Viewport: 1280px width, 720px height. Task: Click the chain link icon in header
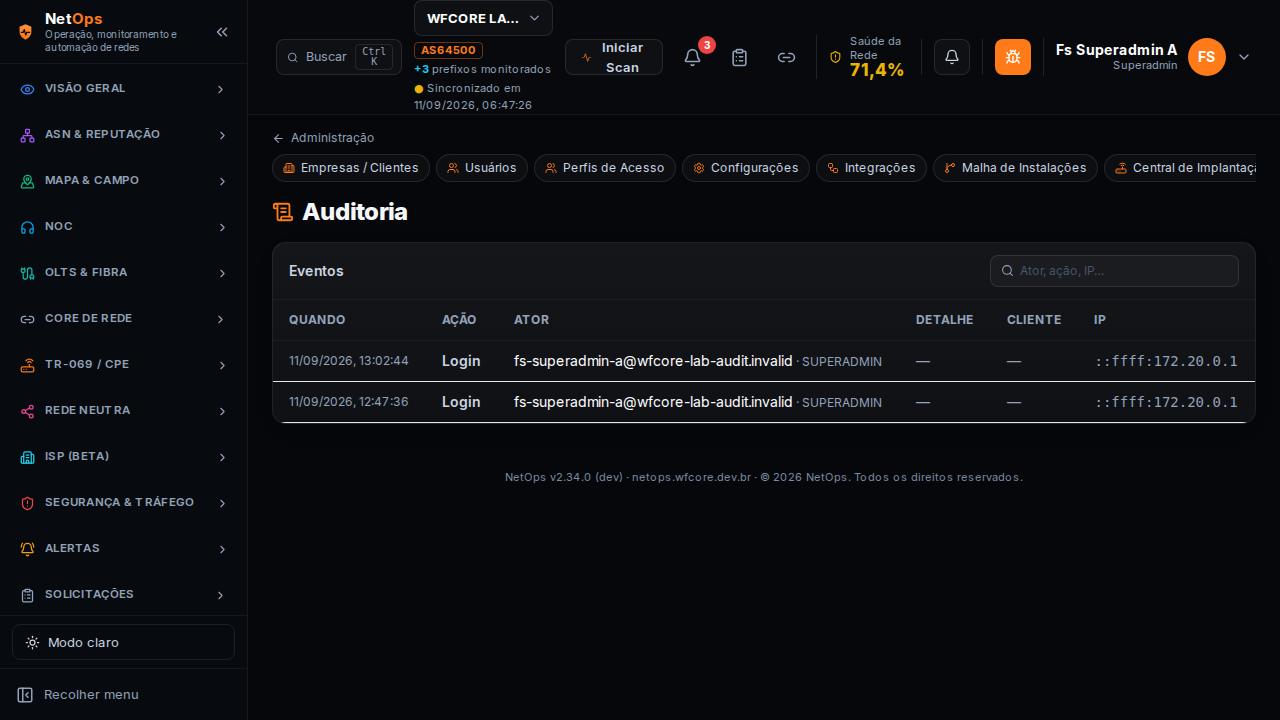point(787,57)
